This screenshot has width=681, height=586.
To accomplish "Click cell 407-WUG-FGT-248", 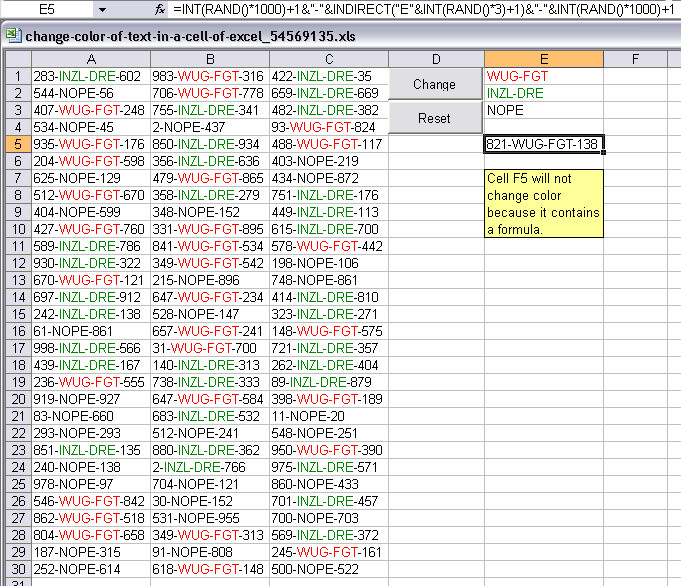I will pos(91,110).
